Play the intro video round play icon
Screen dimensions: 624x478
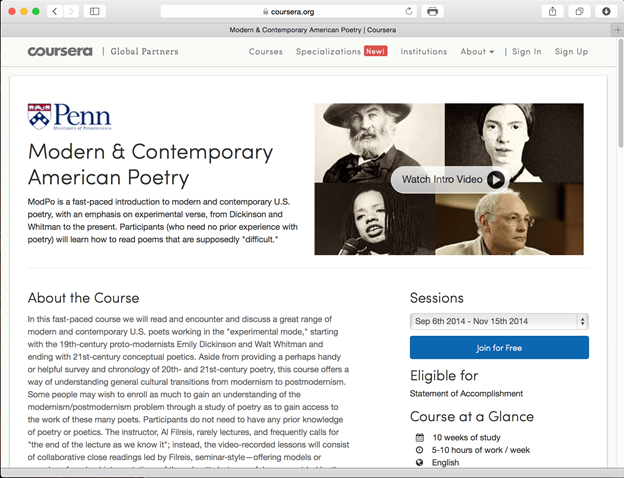[495, 179]
